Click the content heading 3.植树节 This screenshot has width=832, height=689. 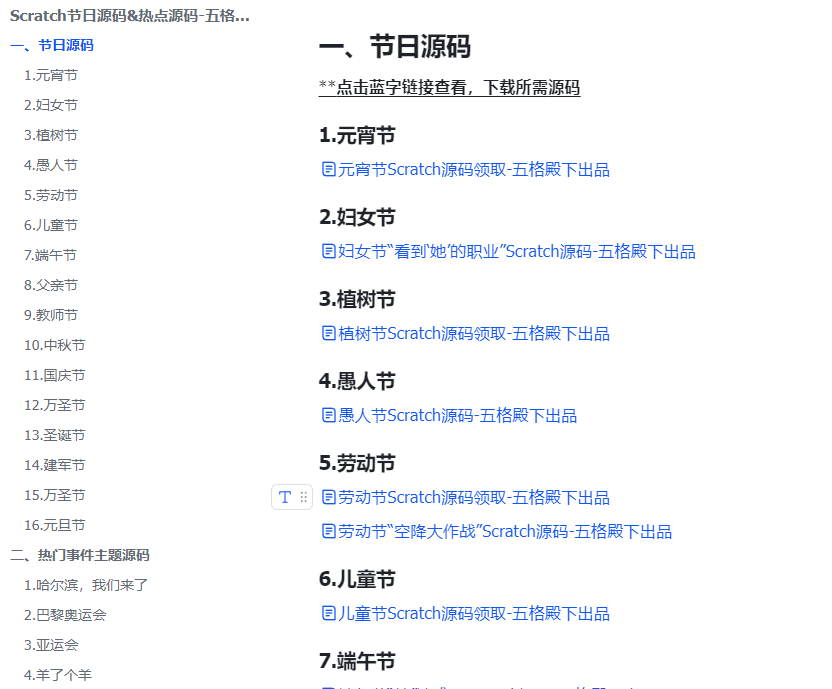pos(357,299)
